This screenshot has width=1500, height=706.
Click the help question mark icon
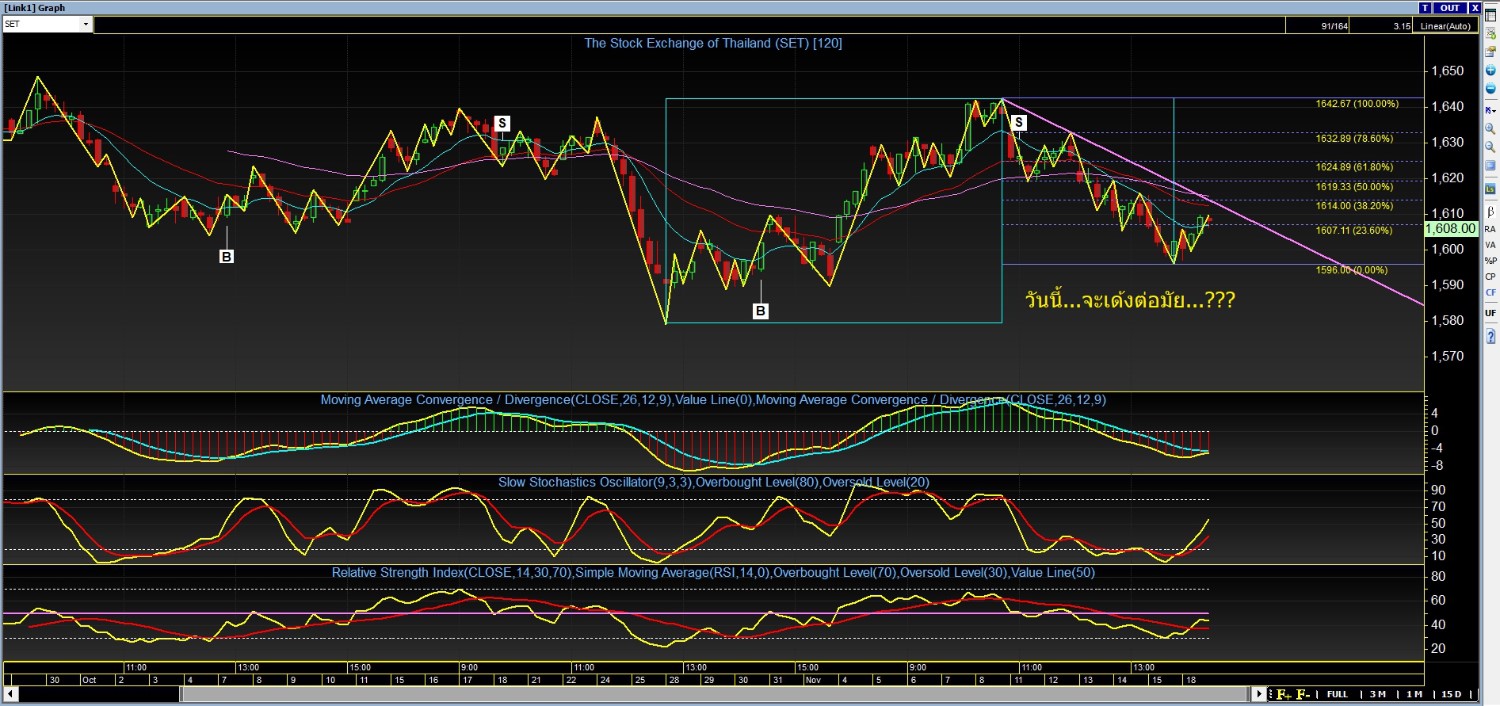1490,336
